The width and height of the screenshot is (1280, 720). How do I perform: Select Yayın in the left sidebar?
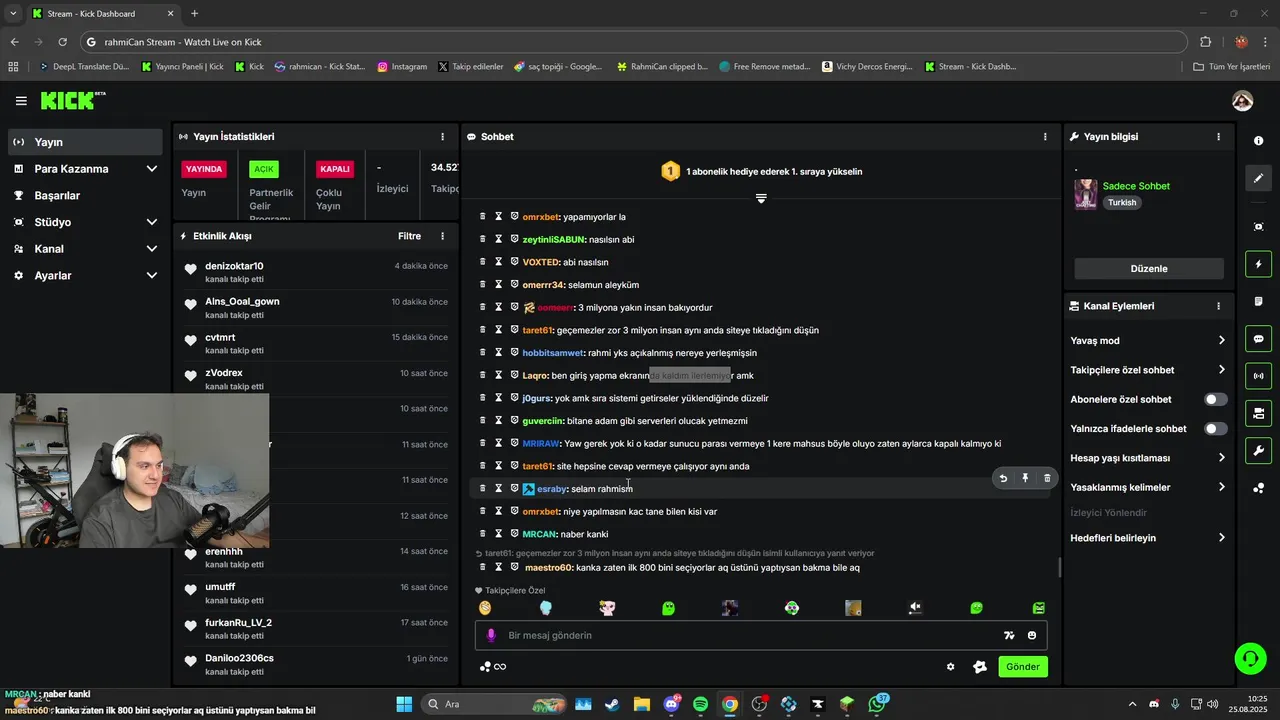coord(84,142)
